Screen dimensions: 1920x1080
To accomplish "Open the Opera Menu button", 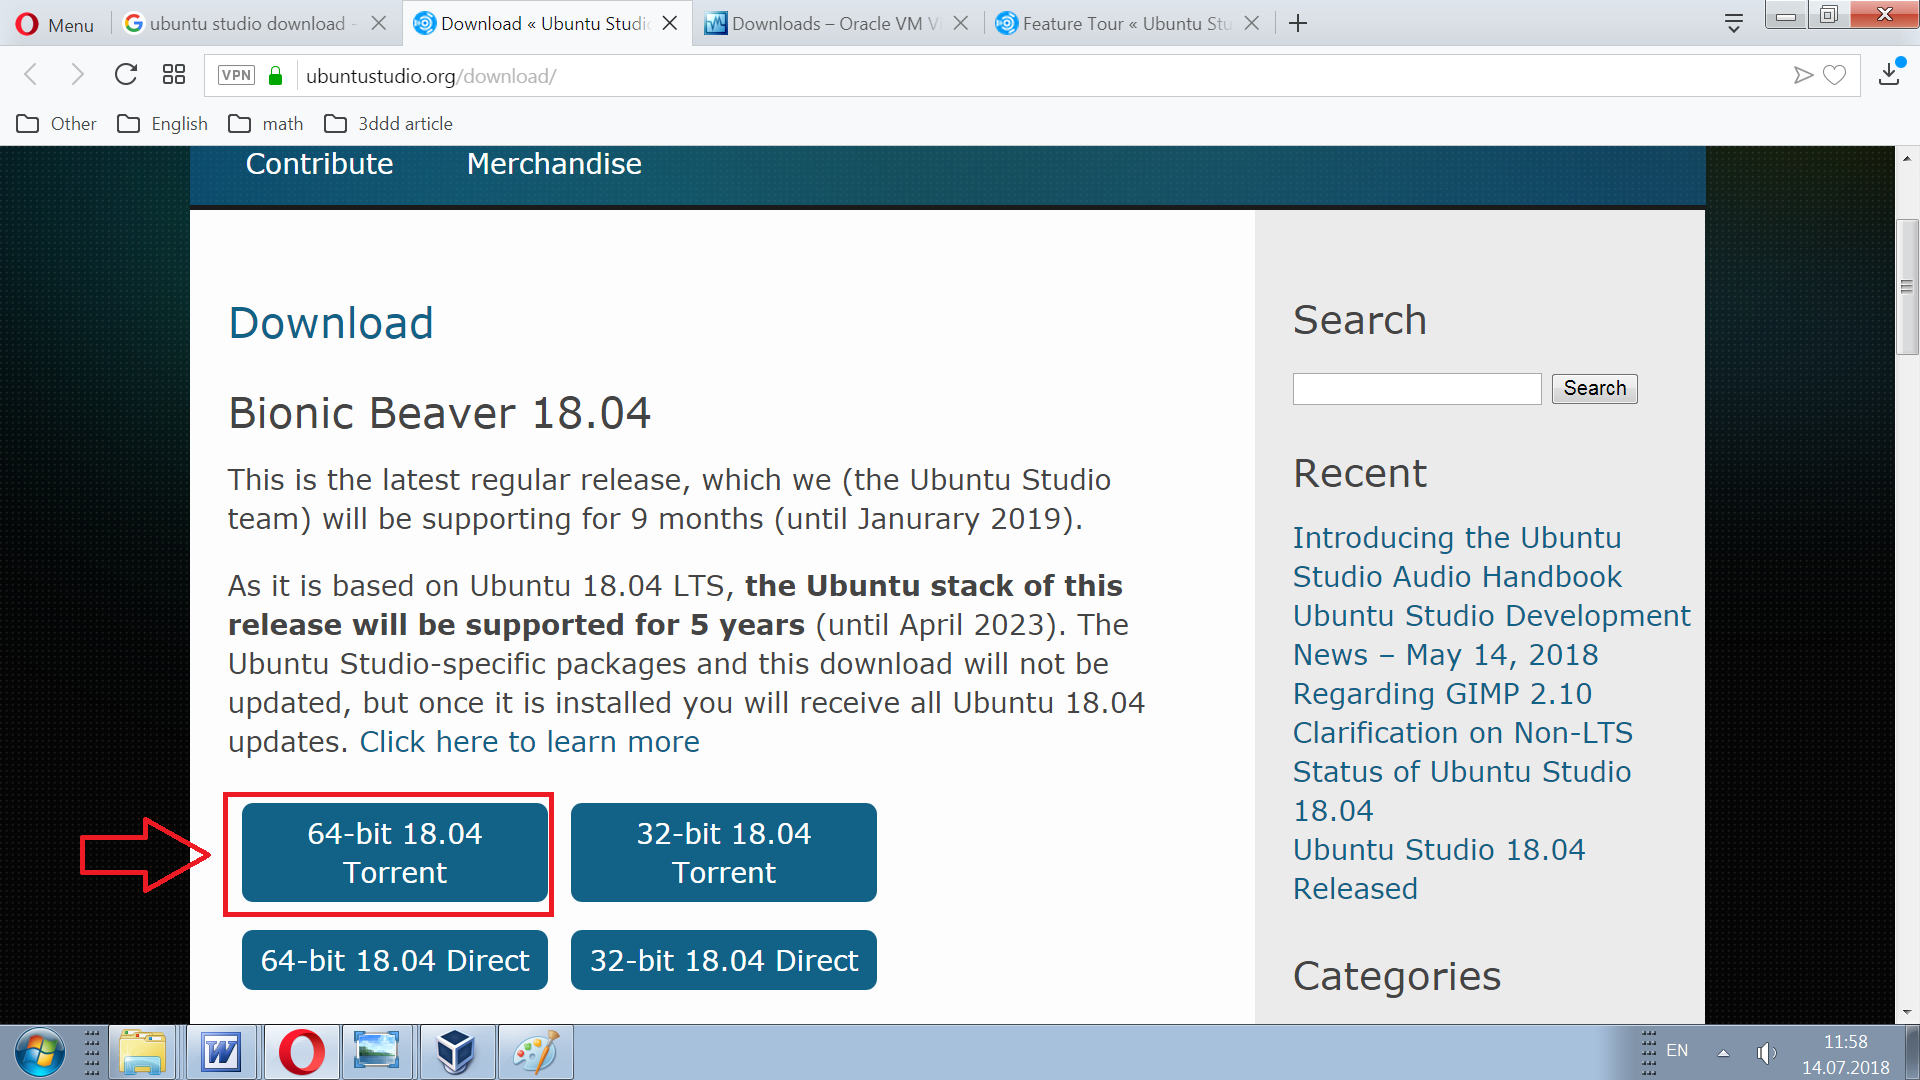I will click(55, 24).
